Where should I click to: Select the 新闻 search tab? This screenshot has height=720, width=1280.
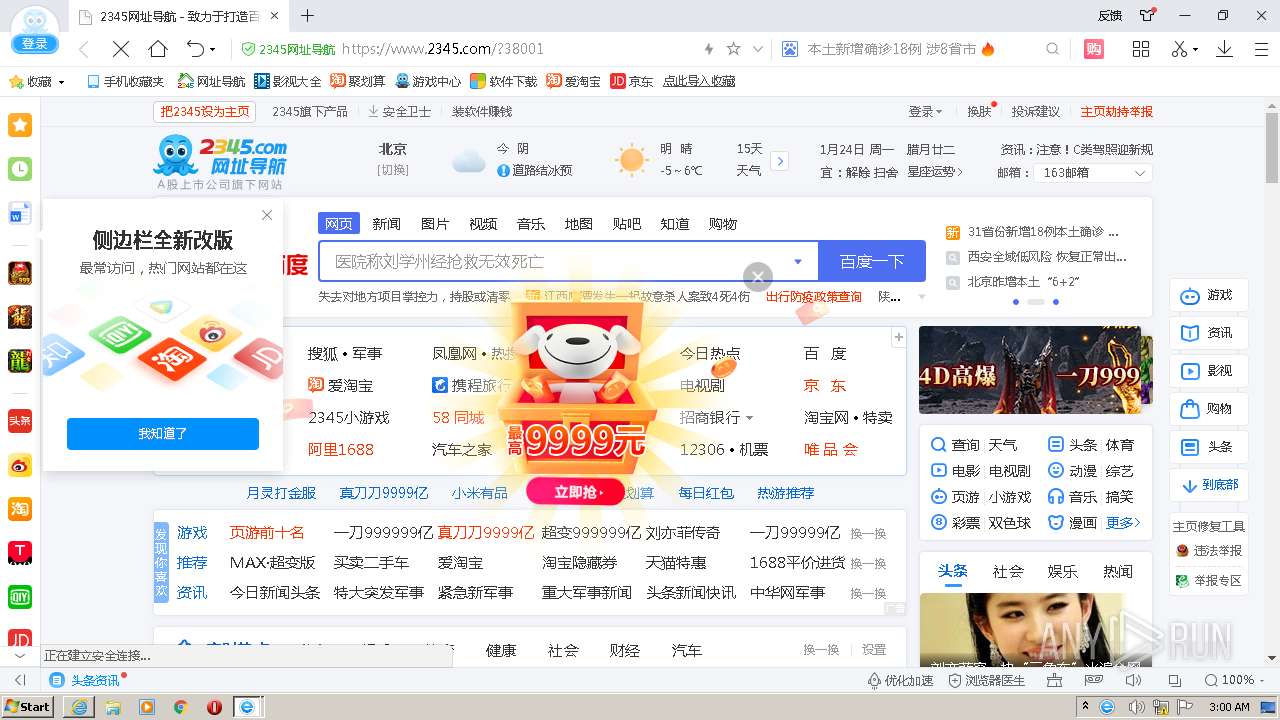386,224
